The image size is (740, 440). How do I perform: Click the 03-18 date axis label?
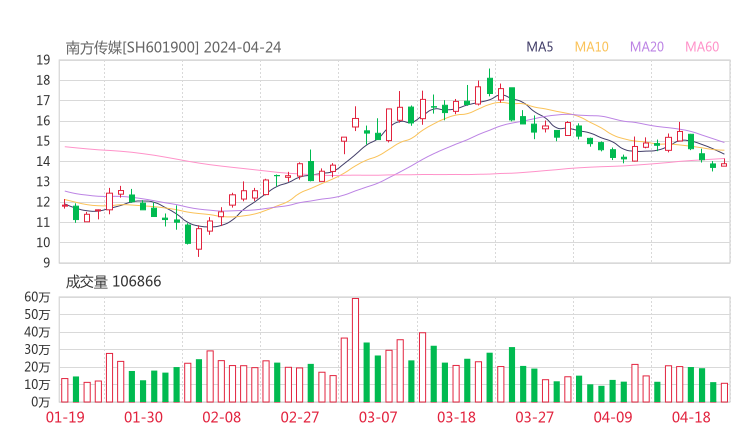(456, 417)
